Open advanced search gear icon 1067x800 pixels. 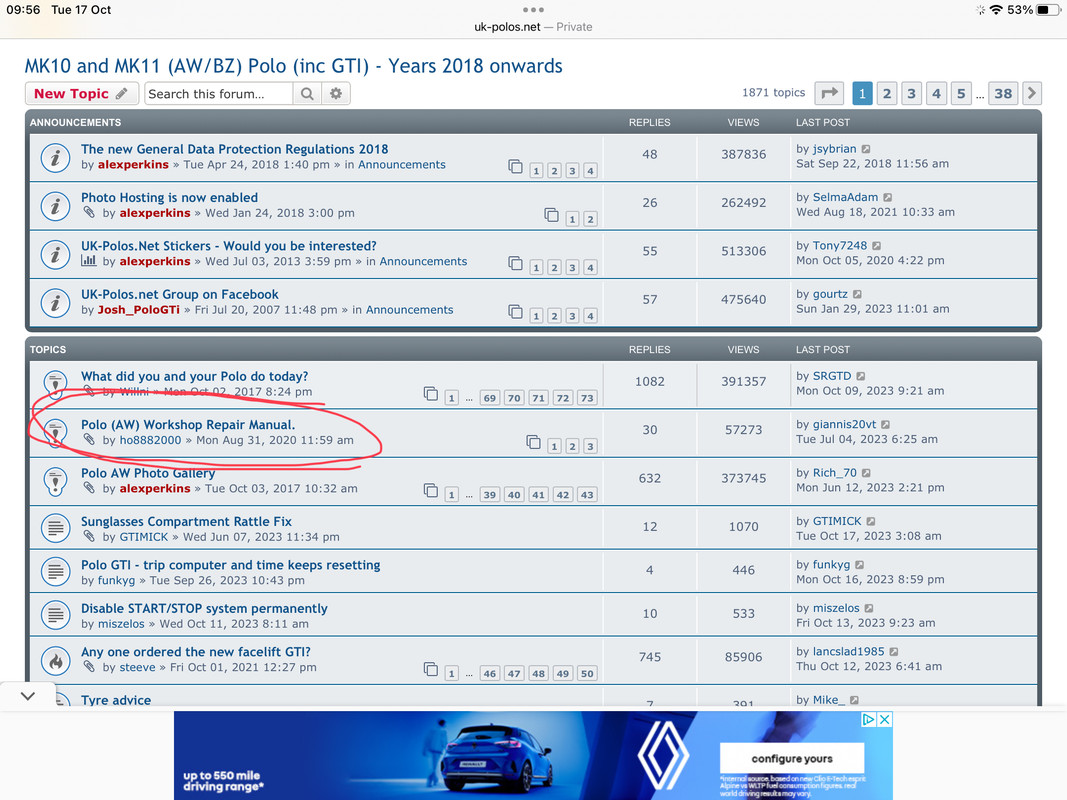pos(336,94)
